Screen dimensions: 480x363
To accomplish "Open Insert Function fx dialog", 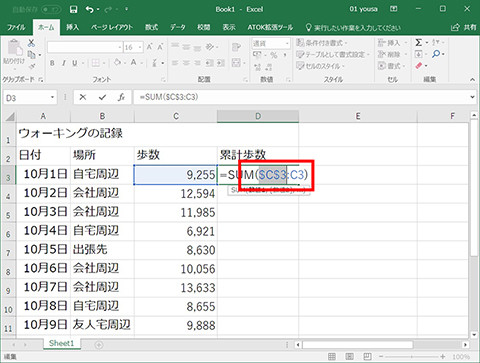I will 122,97.
